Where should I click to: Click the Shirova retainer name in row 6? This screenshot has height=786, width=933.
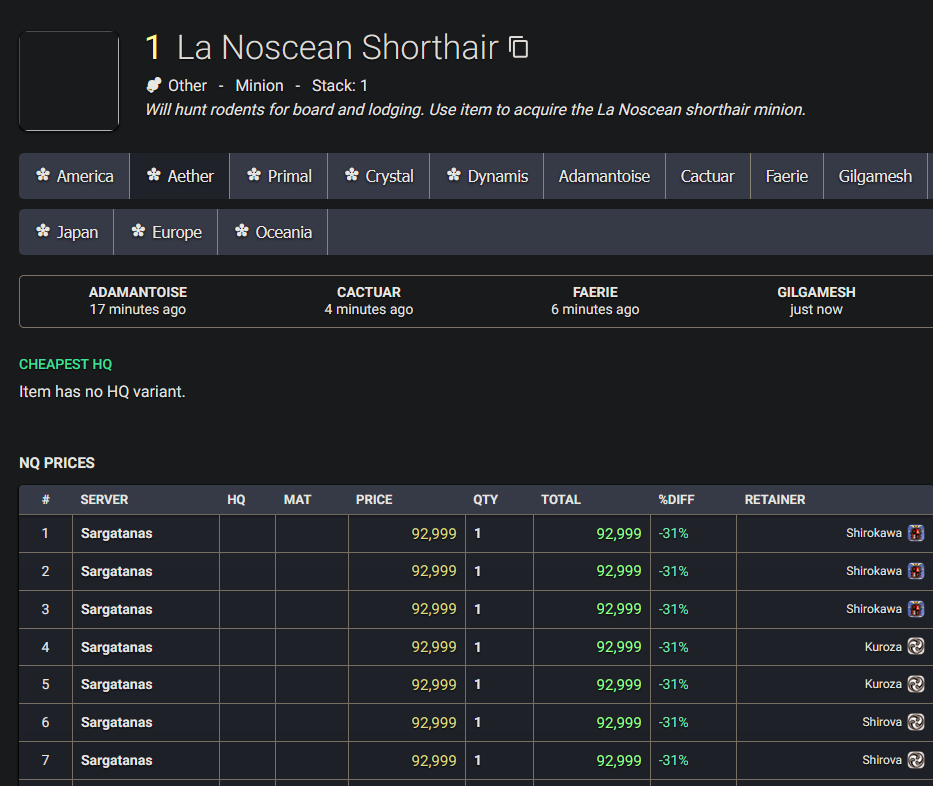pyautogui.click(x=882, y=722)
